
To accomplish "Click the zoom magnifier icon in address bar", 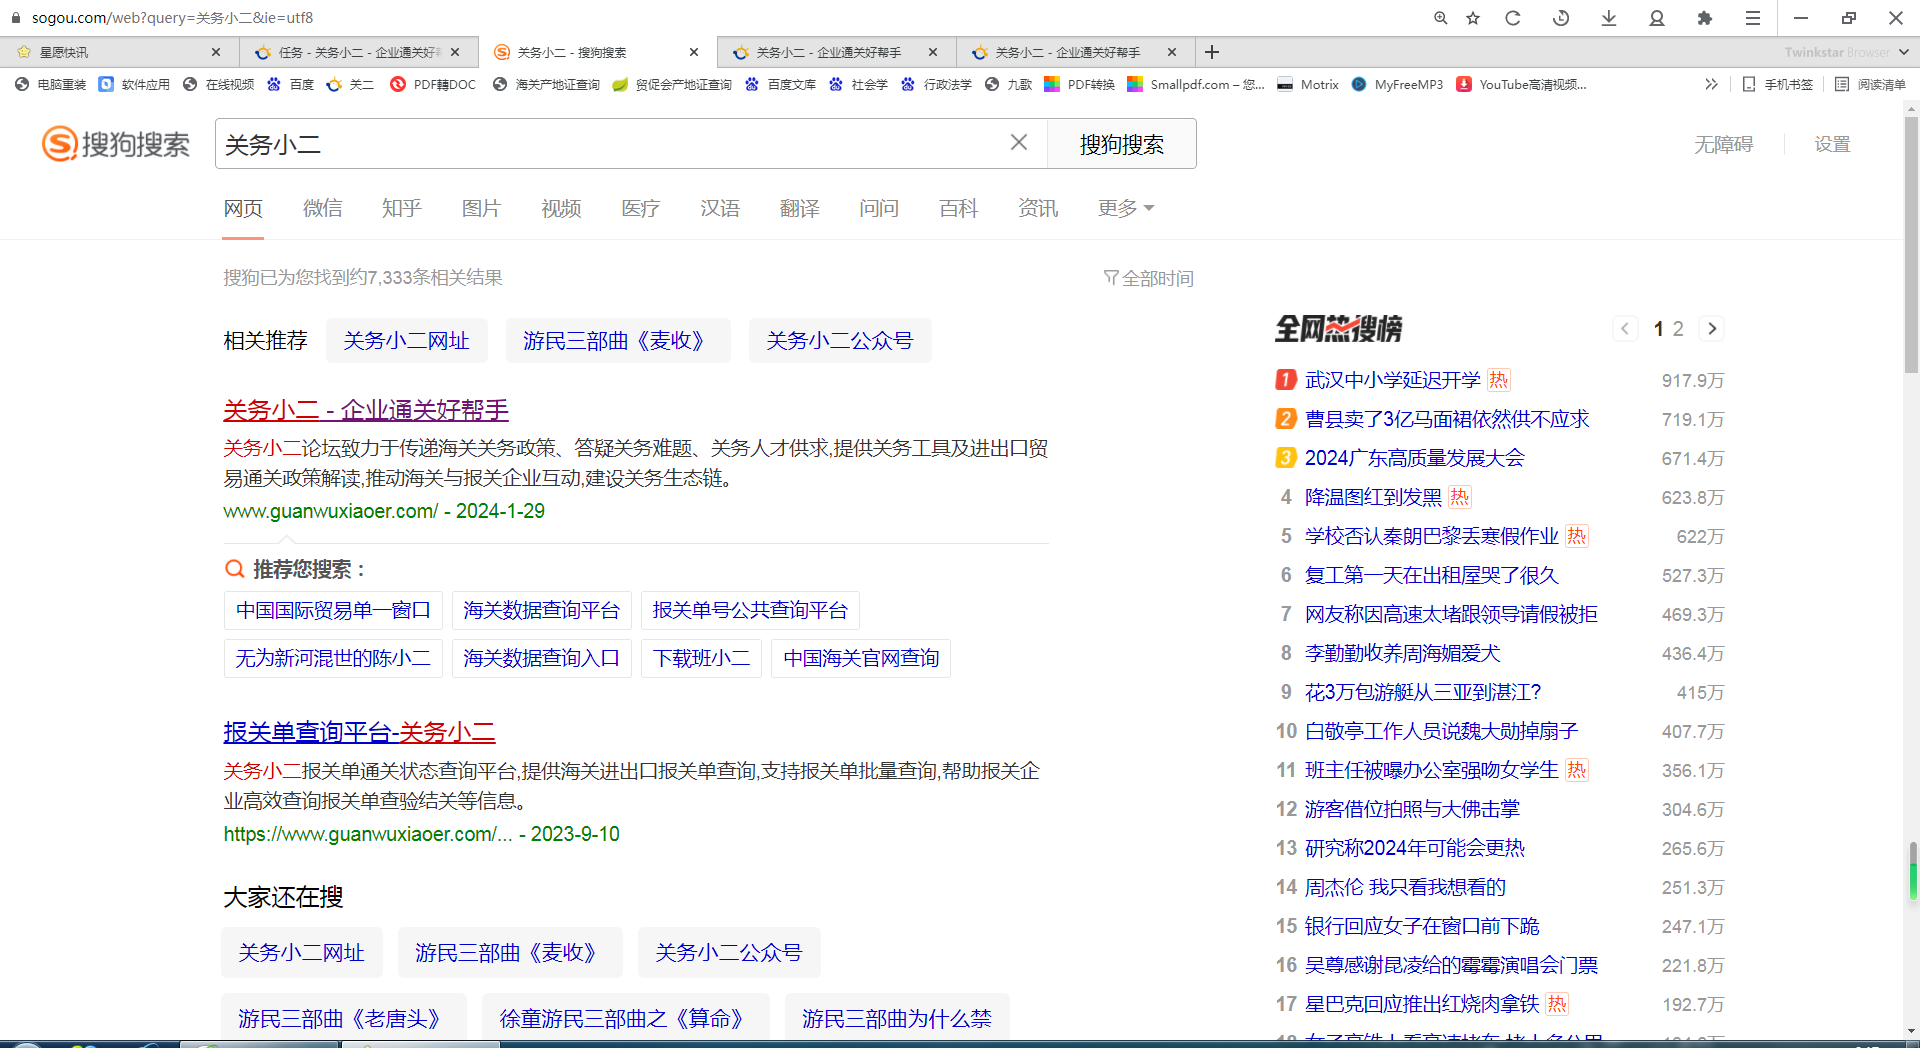I will tap(1440, 18).
